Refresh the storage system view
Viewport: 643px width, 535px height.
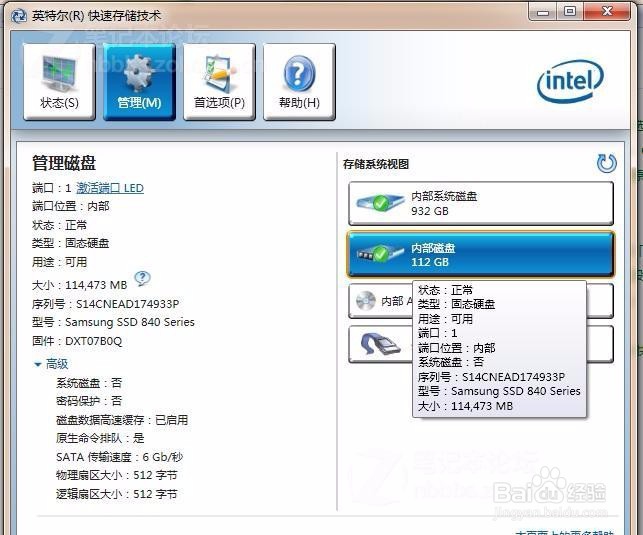[x=607, y=163]
